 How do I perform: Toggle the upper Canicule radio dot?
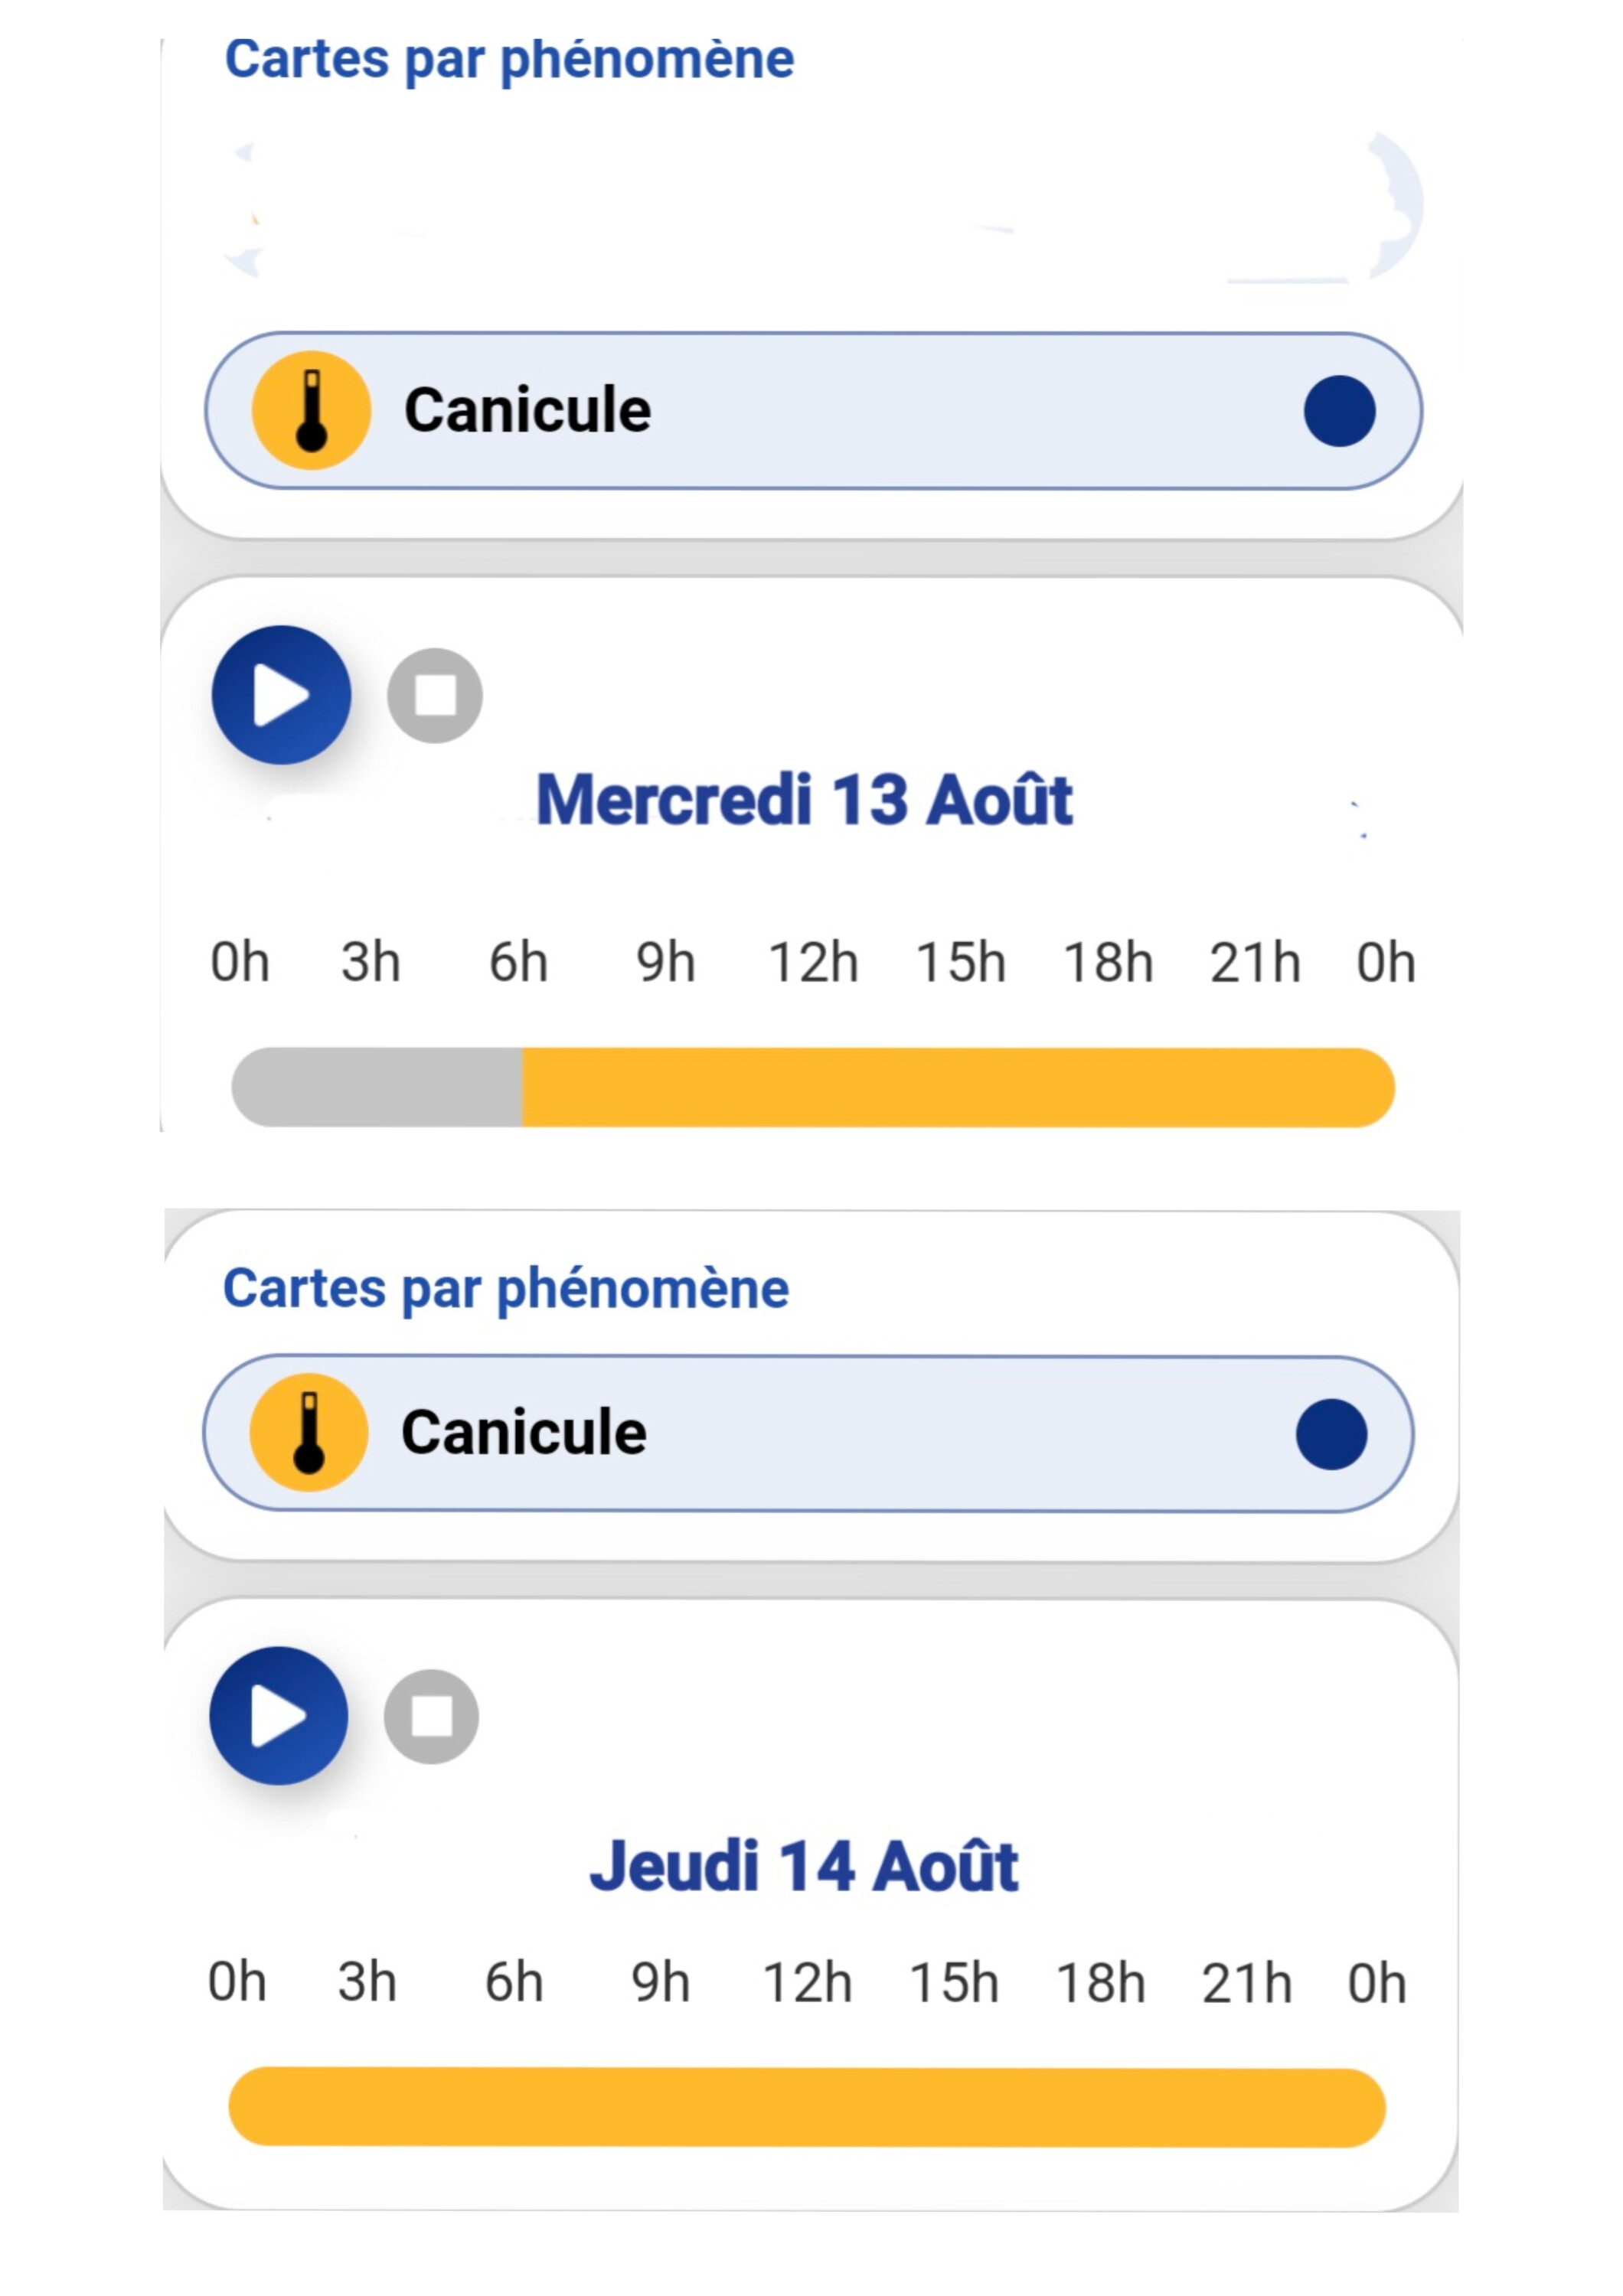(1340, 410)
